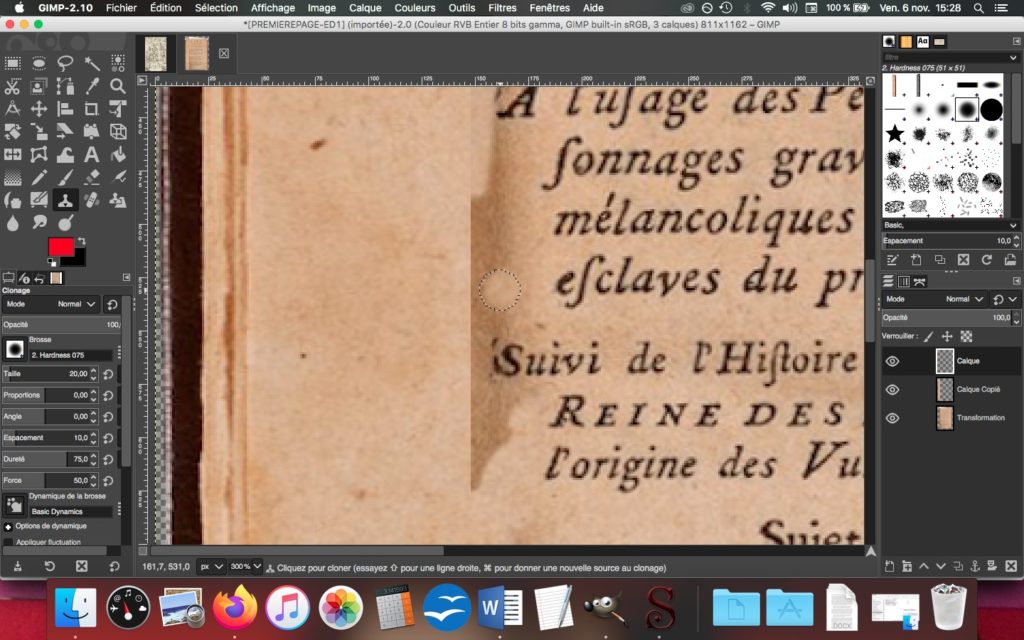Click the Spotlight search icon in menu bar
Image resolution: width=1024 pixels, height=640 pixels.
click(x=978, y=8)
